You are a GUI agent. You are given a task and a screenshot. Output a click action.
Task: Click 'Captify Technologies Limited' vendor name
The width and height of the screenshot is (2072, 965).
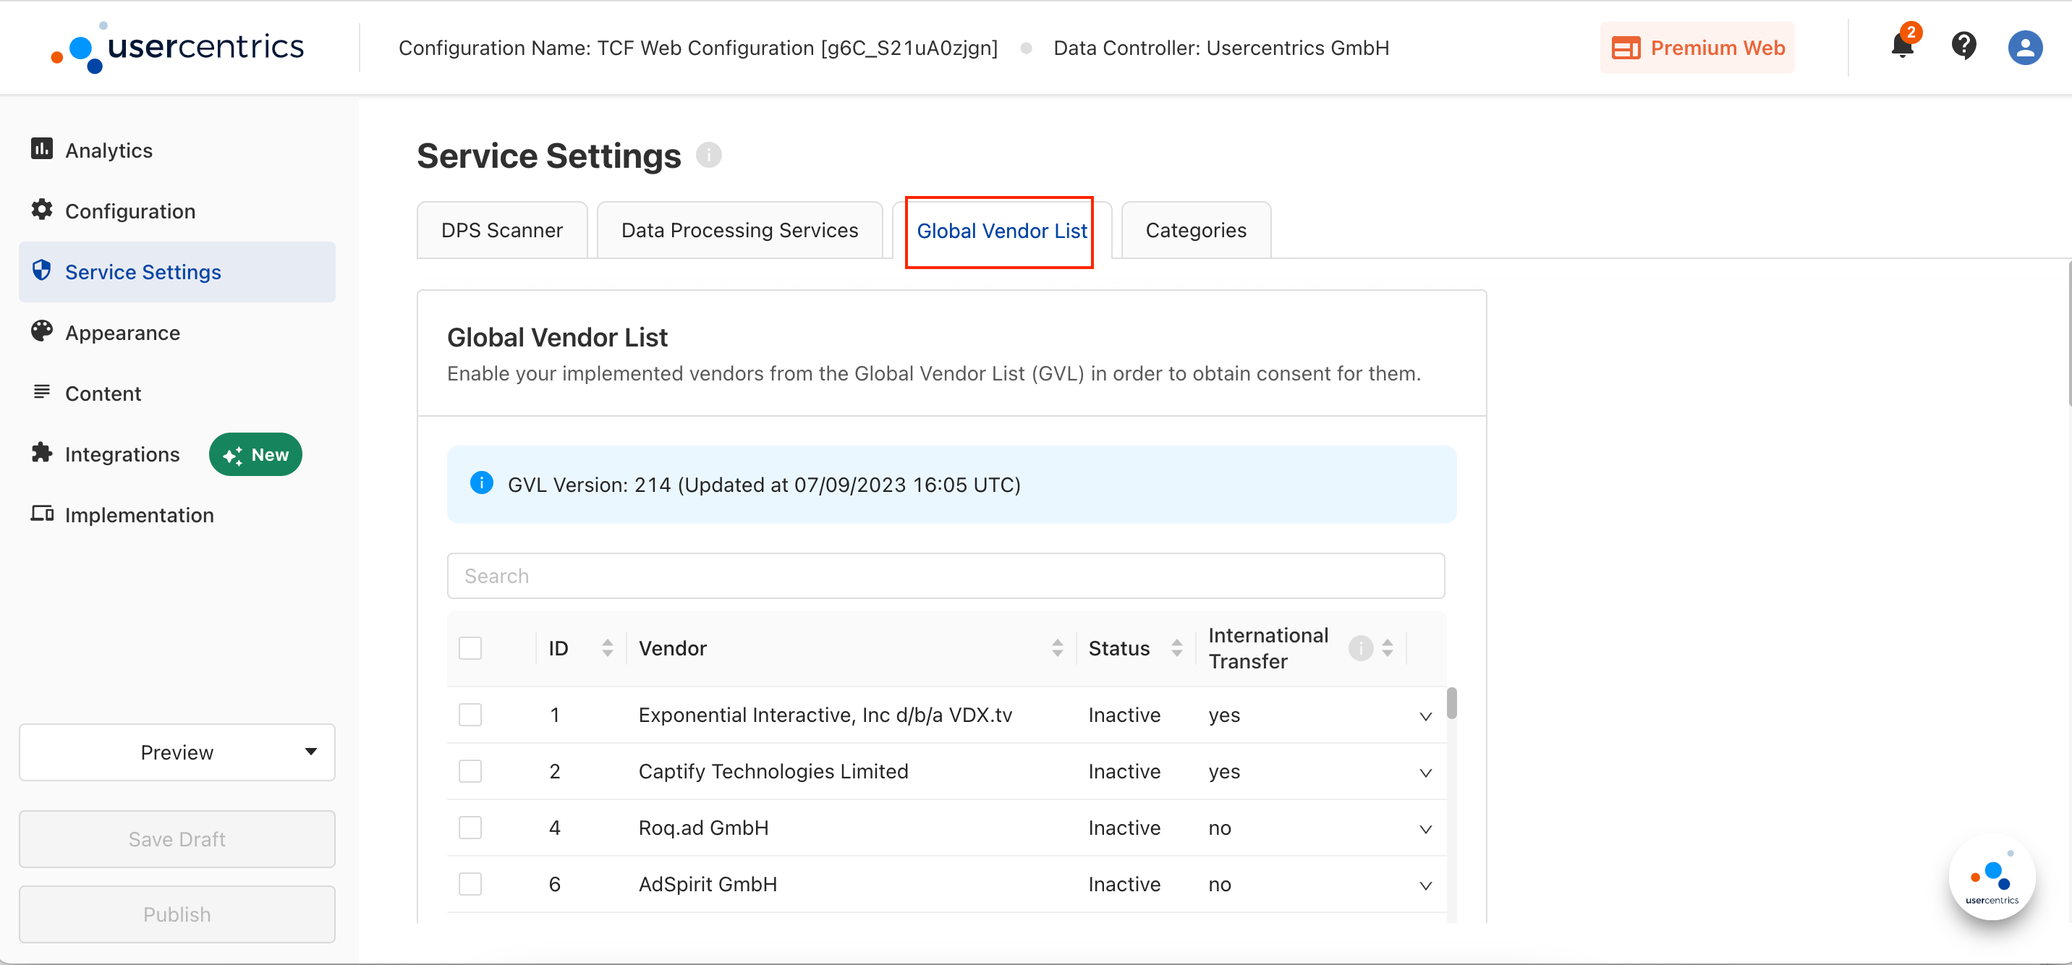pos(773,771)
